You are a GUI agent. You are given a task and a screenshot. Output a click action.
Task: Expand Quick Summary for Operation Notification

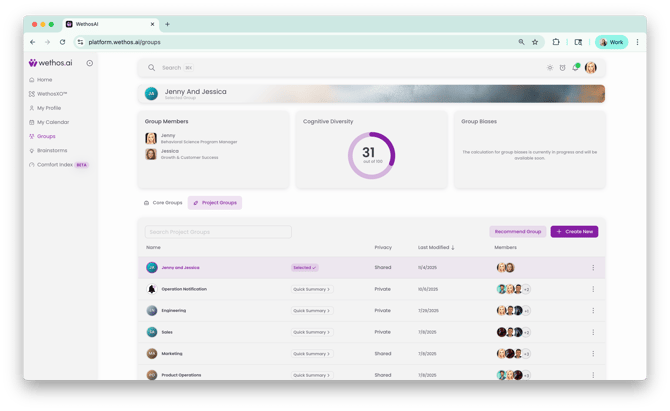pos(312,289)
